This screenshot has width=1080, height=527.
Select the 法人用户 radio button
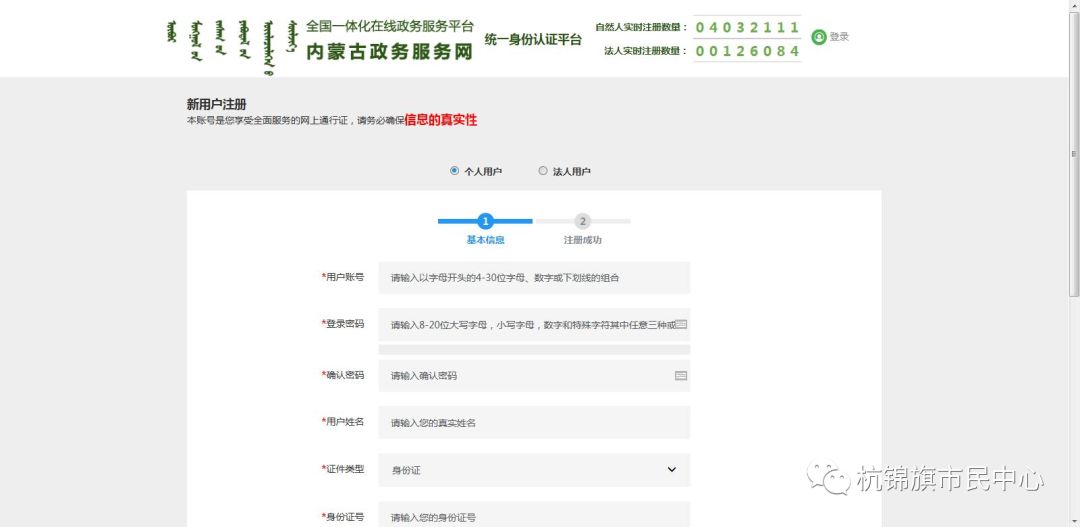(x=543, y=171)
